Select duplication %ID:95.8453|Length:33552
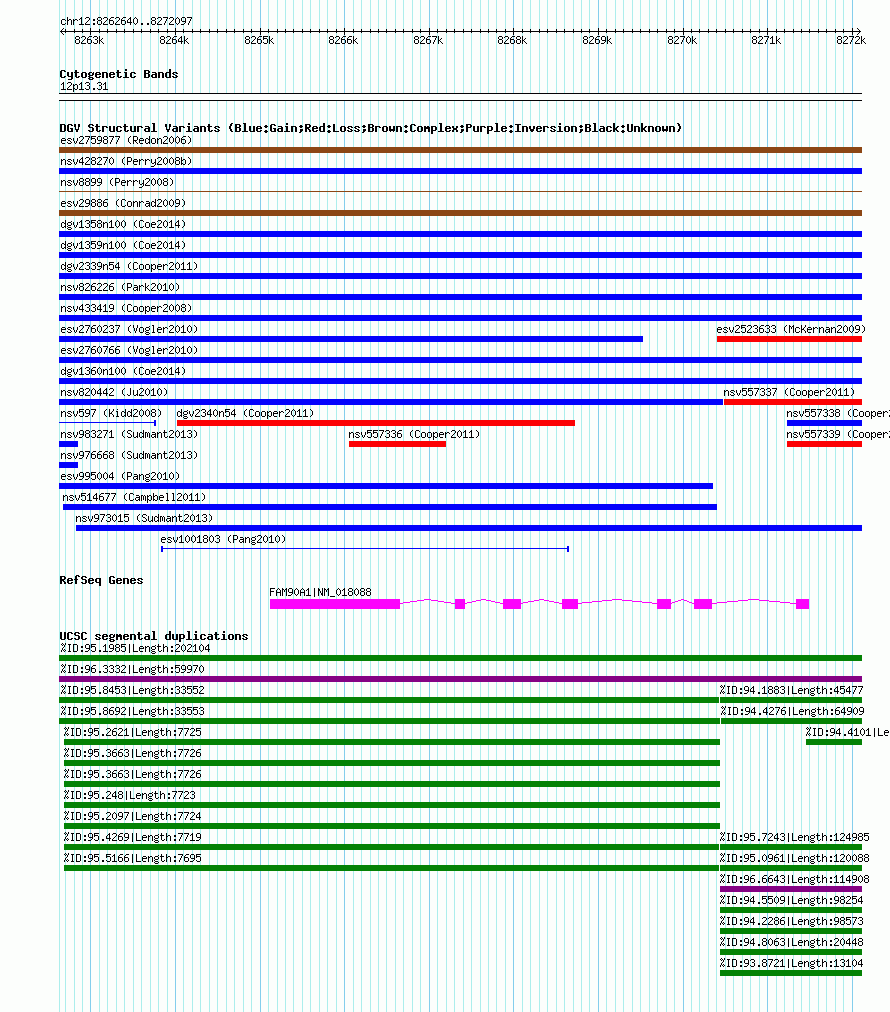The height and width of the screenshot is (1012, 890). tap(132, 690)
